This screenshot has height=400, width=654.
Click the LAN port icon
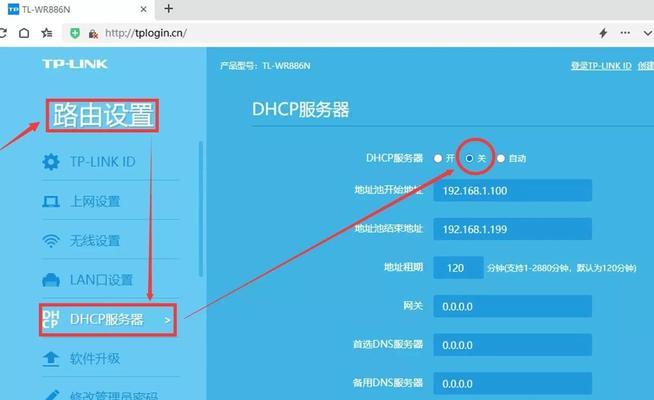[x=51, y=280]
